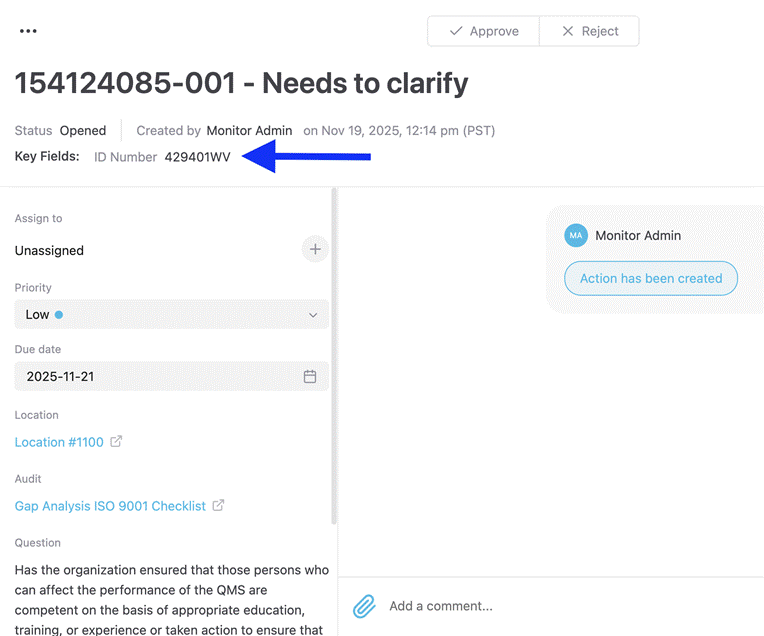Click the ID Number value 429401WV
This screenshot has height=636, width=764.
pyautogui.click(x=197, y=157)
